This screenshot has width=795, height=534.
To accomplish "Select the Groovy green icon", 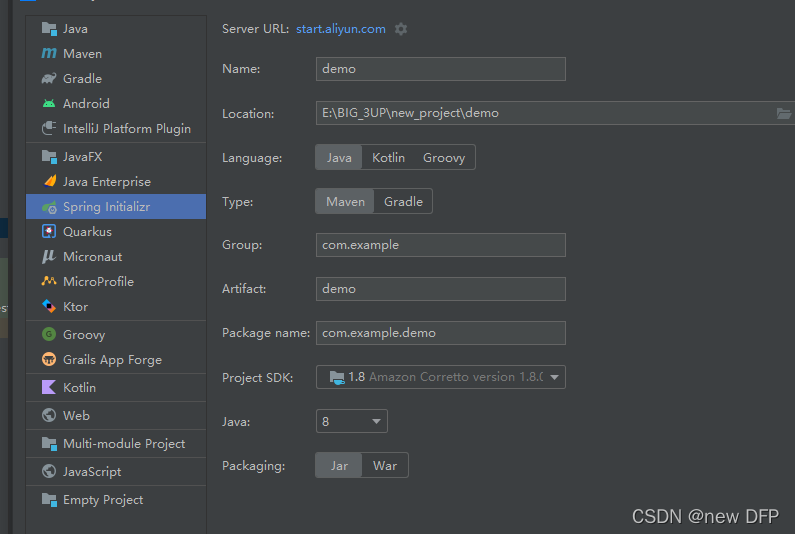I will point(49,334).
